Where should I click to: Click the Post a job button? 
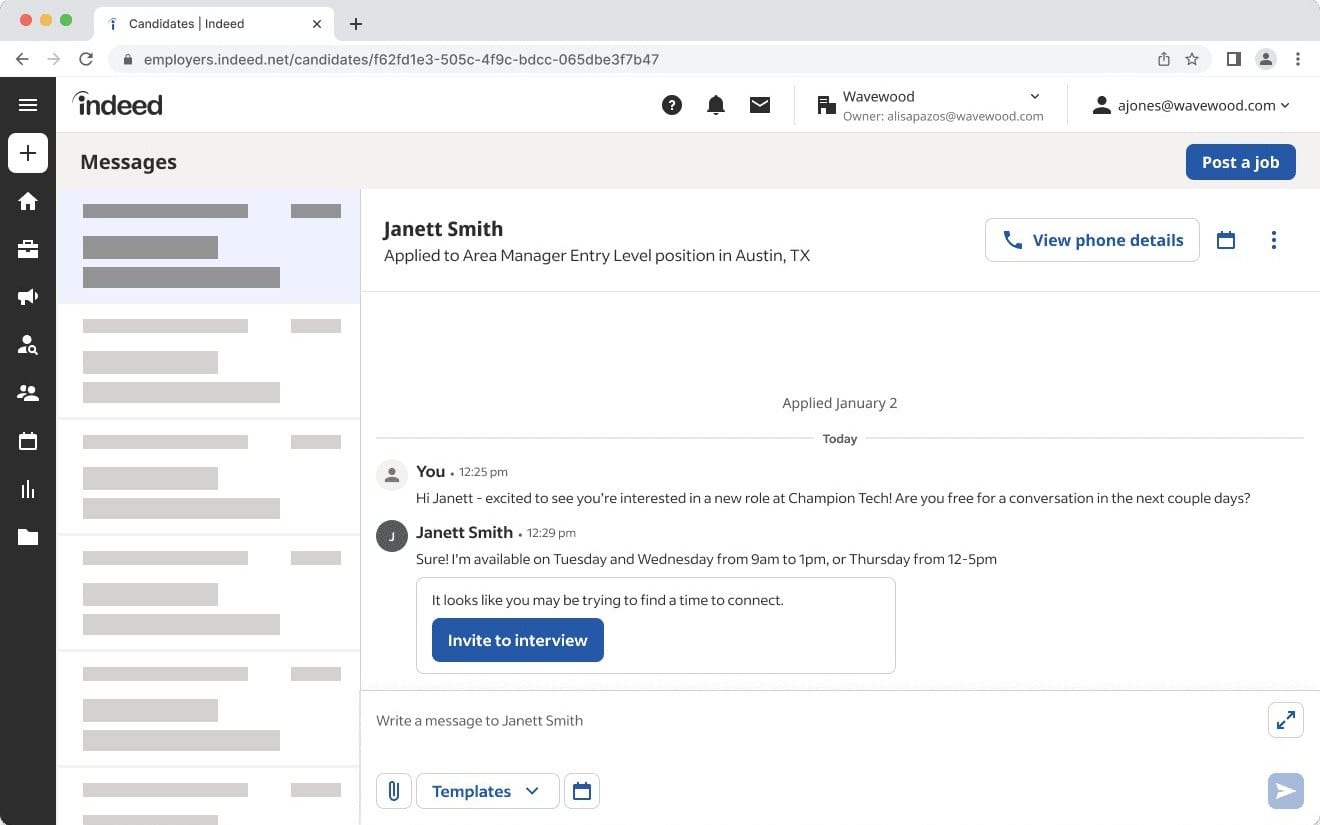point(1241,162)
